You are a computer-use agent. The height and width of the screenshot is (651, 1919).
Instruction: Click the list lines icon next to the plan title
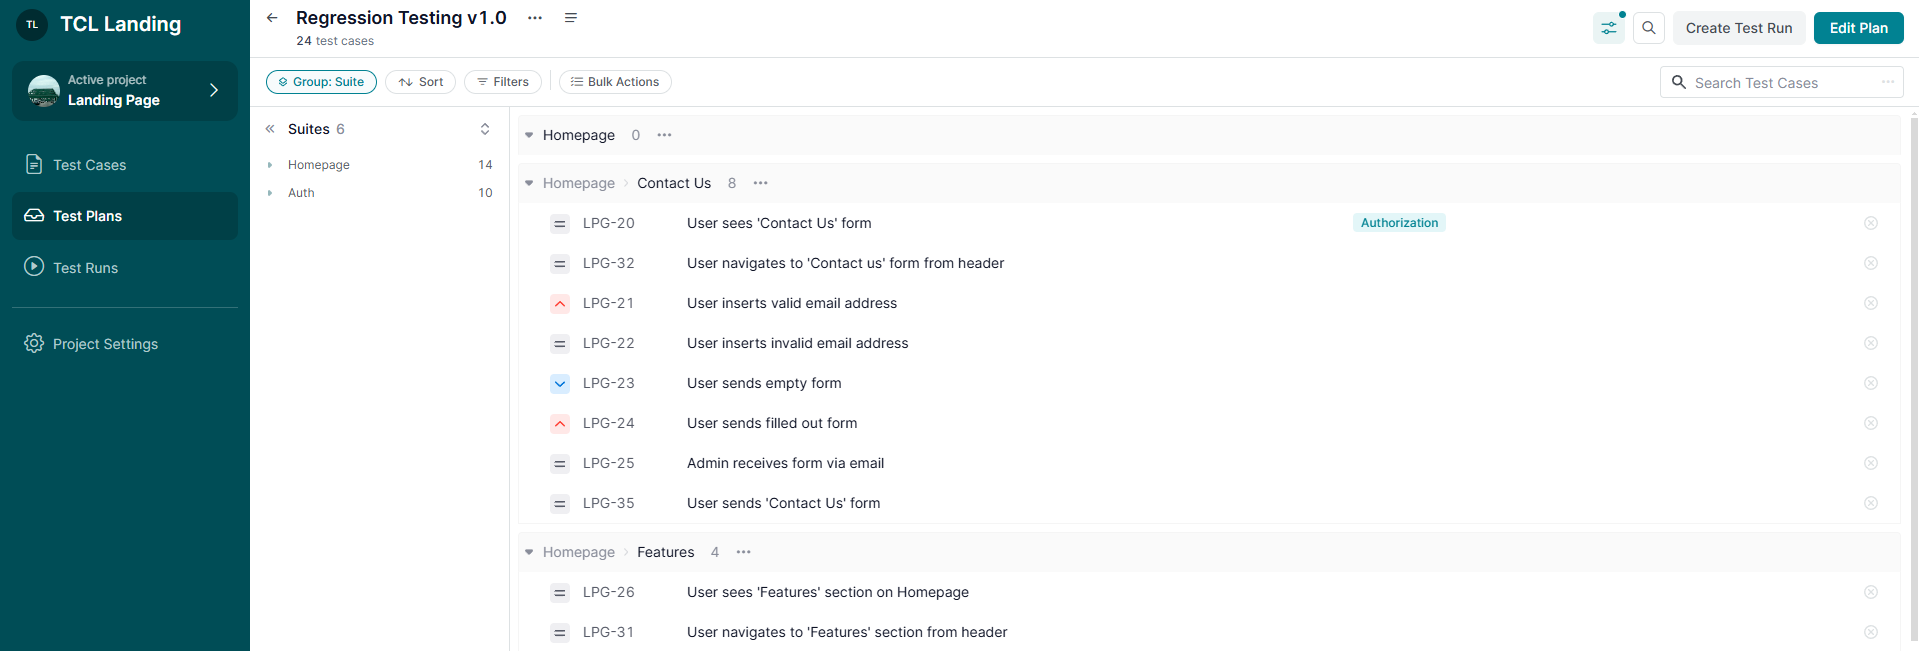coord(571,18)
